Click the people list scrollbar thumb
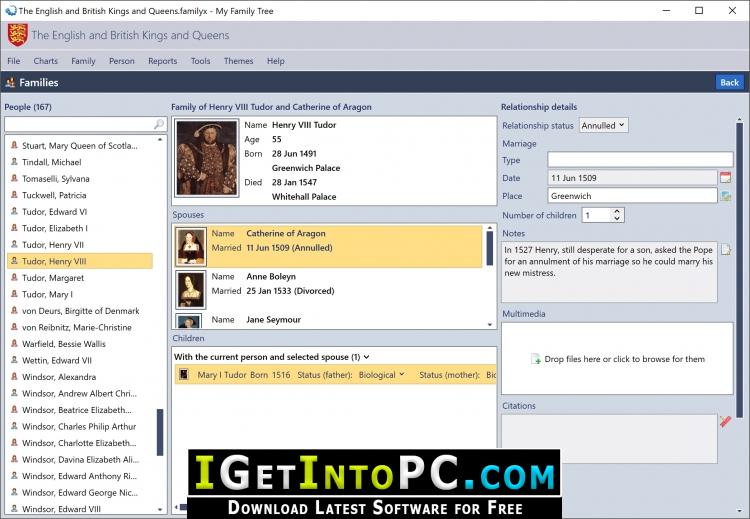750x519 pixels. 160,432
